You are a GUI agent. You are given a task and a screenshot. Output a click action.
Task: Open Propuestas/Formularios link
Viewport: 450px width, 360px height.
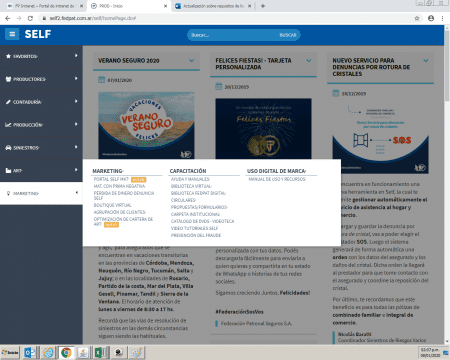(x=199, y=207)
